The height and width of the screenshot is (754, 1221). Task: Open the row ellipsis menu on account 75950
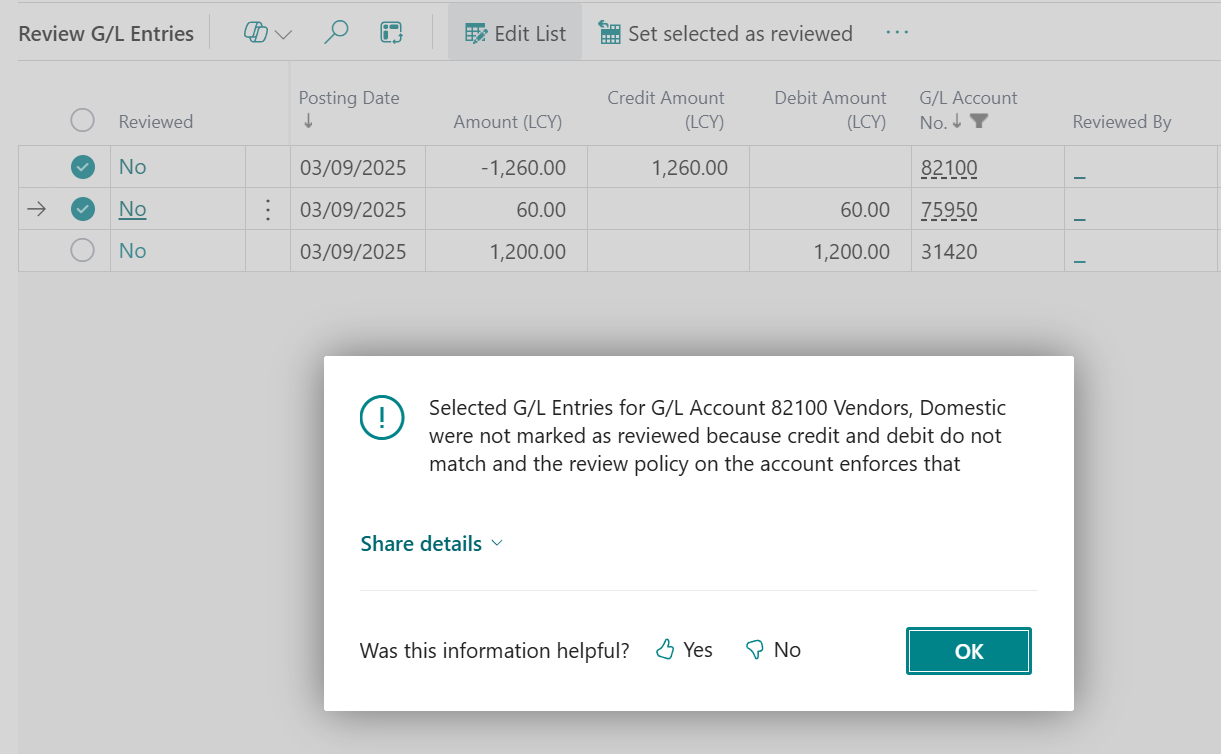pos(267,209)
